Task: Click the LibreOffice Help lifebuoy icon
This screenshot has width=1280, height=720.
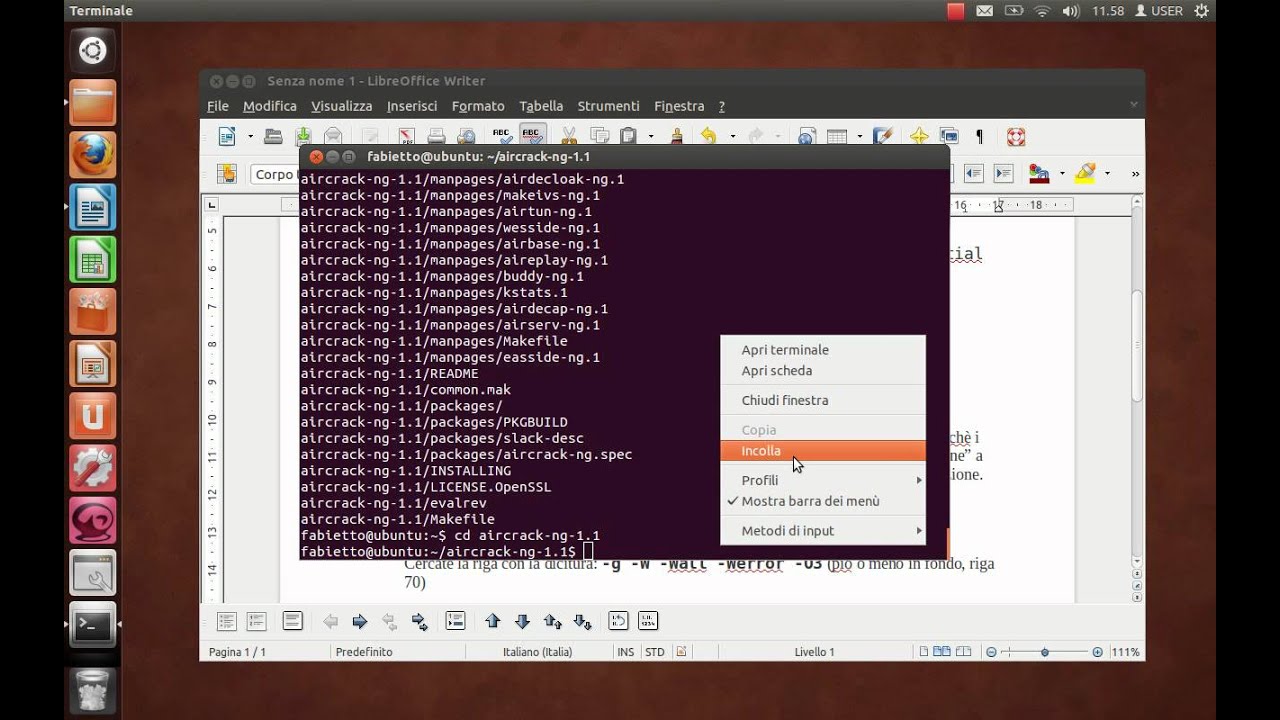Action: 1016,136
